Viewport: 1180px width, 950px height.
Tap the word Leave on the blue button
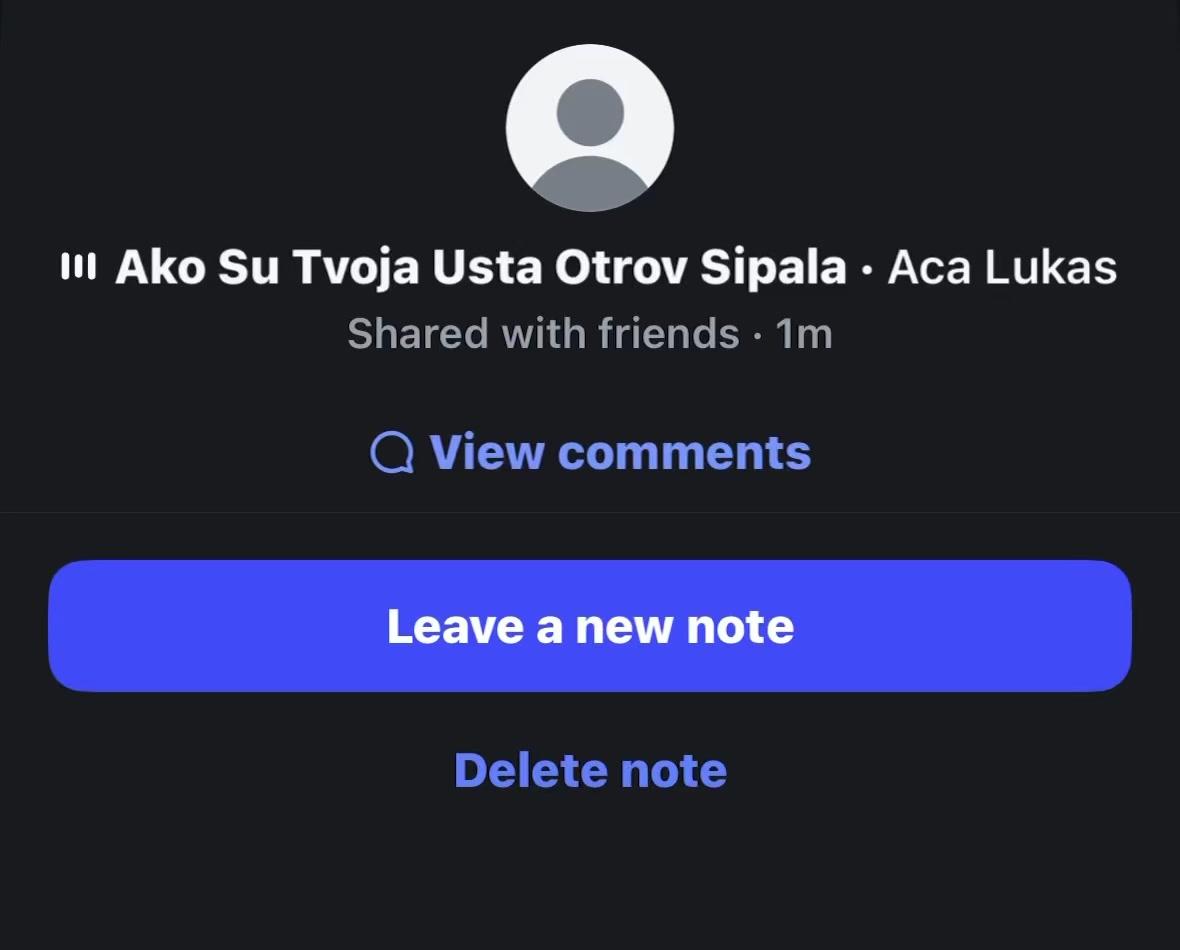click(x=455, y=626)
